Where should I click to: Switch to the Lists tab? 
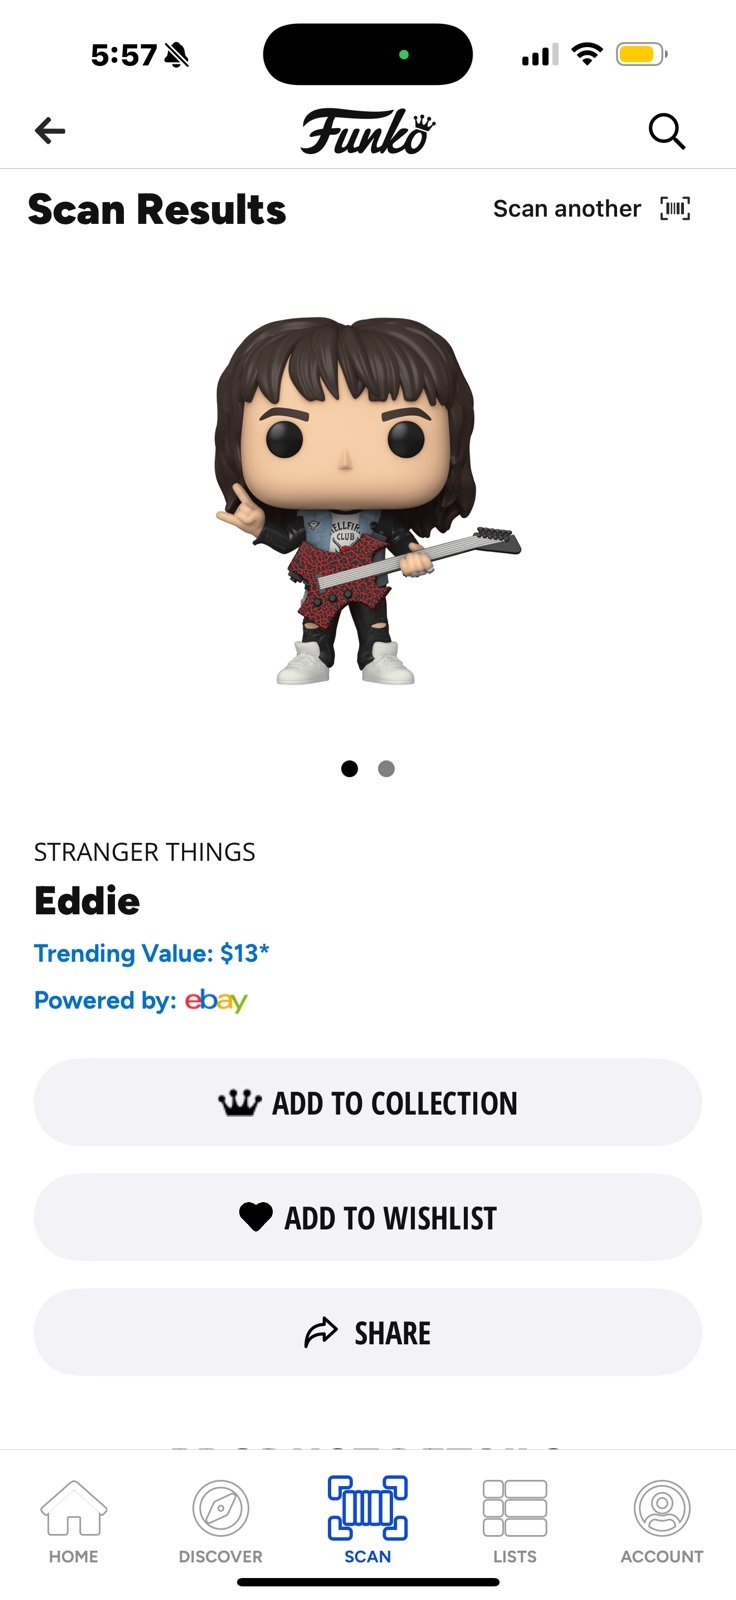click(x=515, y=1522)
